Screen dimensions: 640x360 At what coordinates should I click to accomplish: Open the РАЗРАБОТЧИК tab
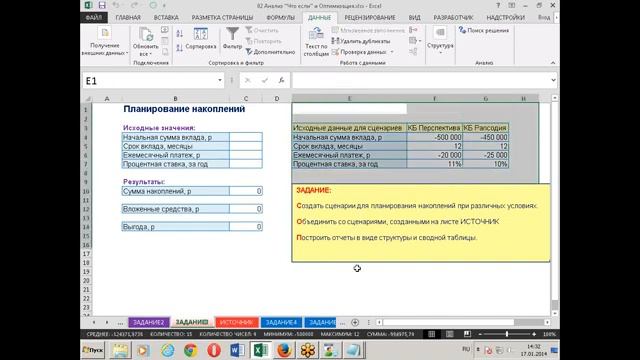[453, 18]
